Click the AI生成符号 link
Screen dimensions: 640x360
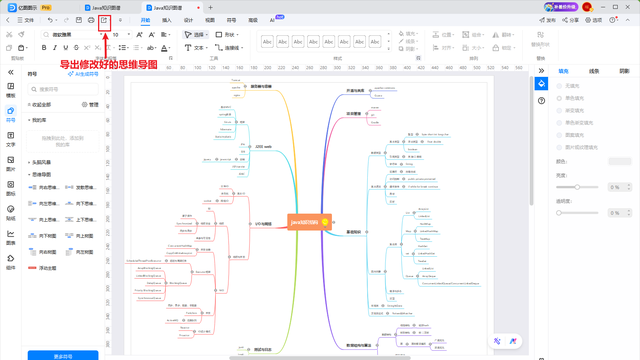[83, 74]
